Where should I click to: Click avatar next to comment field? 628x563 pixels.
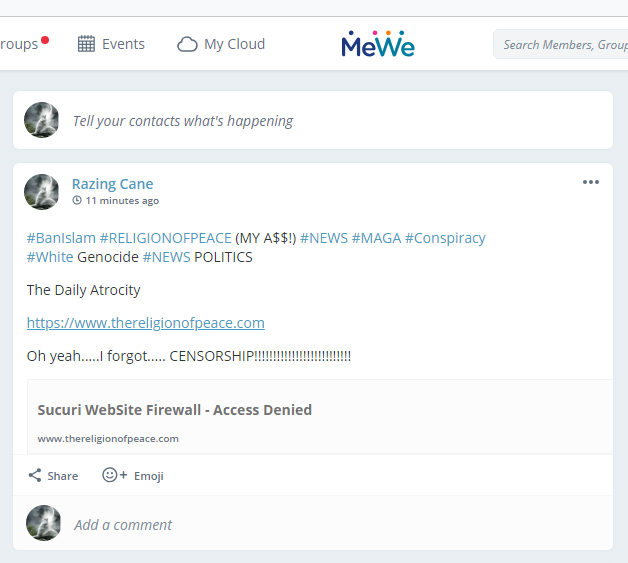(x=43, y=523)
